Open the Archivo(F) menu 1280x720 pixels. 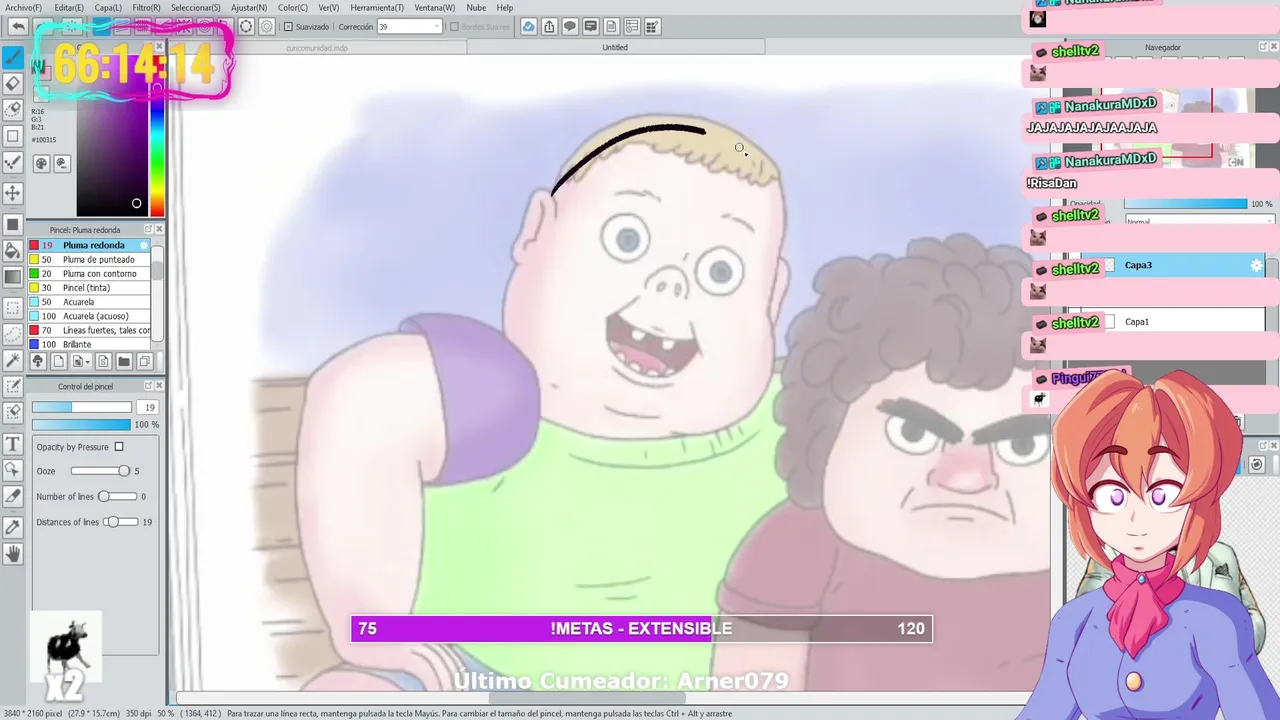24,8
